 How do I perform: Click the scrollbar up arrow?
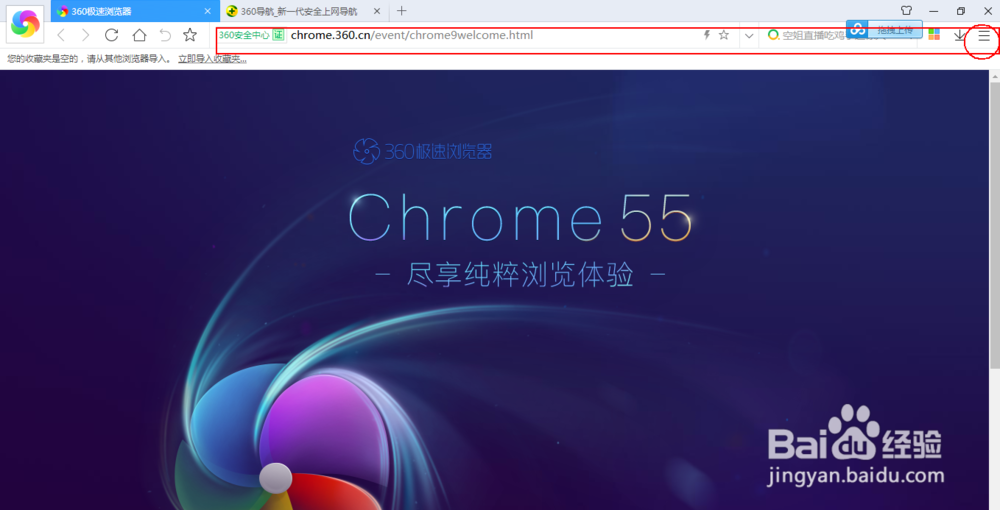[x=994, y=76]
